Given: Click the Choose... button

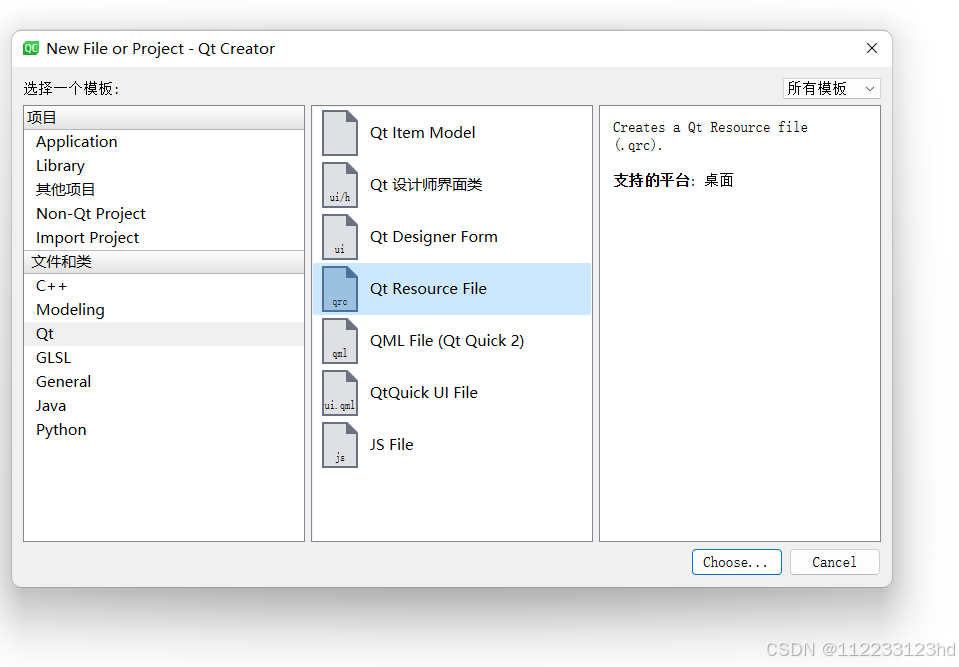Looking at the screenshot, I should 736,562.
